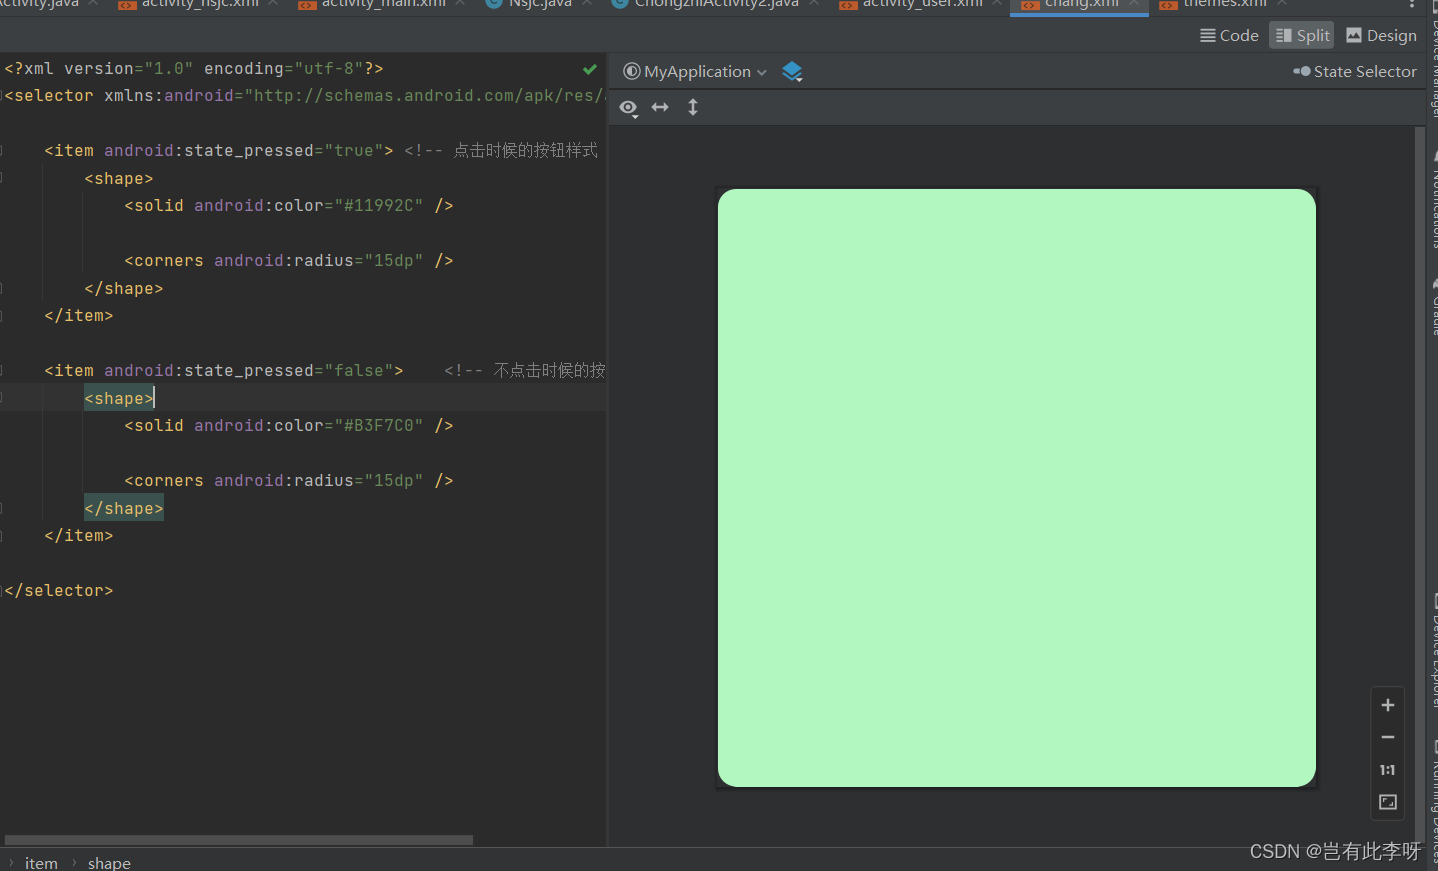Image resolution: width=1438 pixels, height=871 pixels.
Task: Open the design surface visibility options eye icon
Action: click(x=628, y=108)
